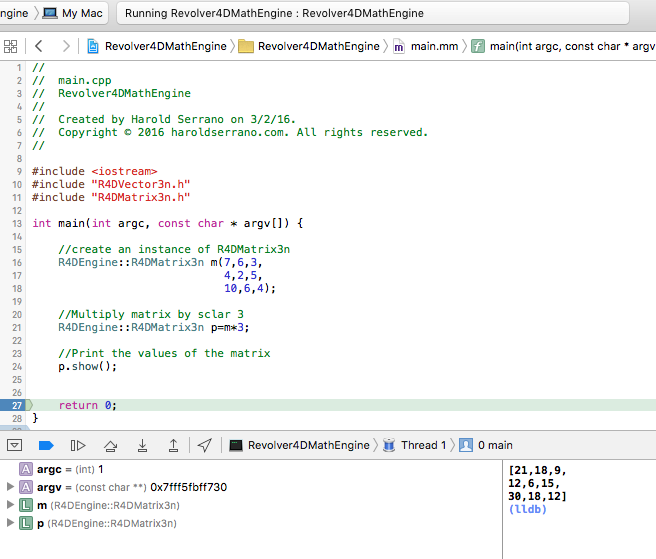Expand the p matrix variable

pos(10,523)
